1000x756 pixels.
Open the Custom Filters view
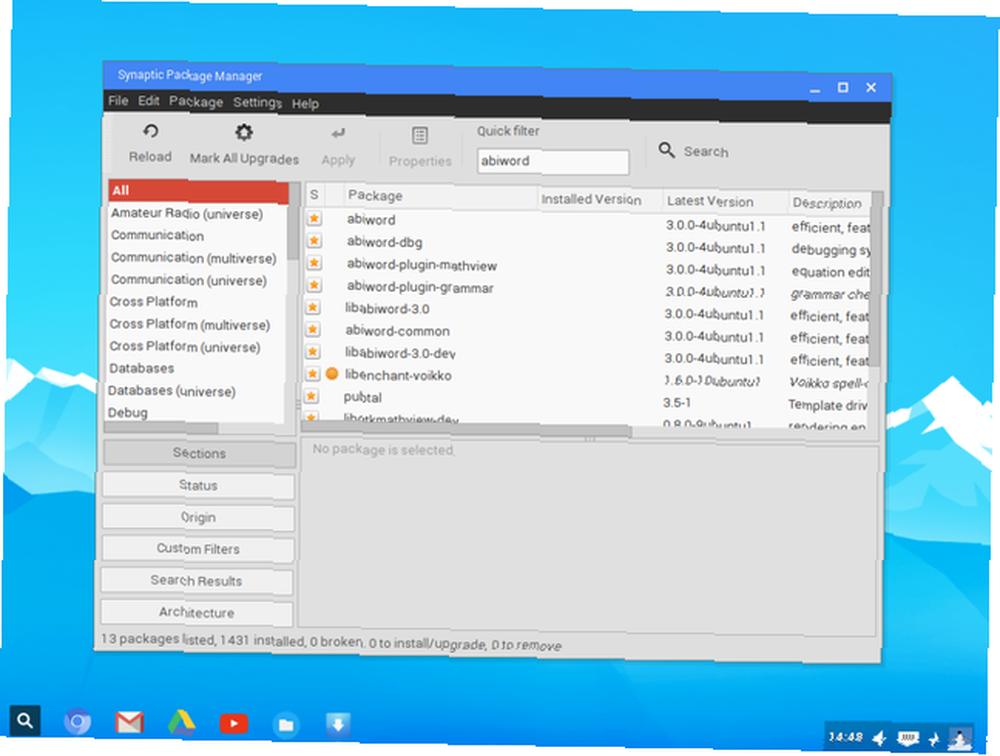click(x=198, y=549)
